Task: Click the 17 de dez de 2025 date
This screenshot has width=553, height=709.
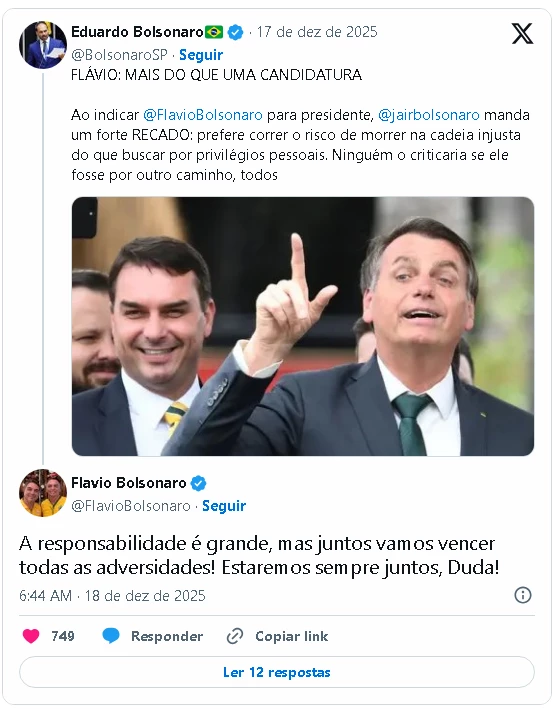Action: [317, 32]
